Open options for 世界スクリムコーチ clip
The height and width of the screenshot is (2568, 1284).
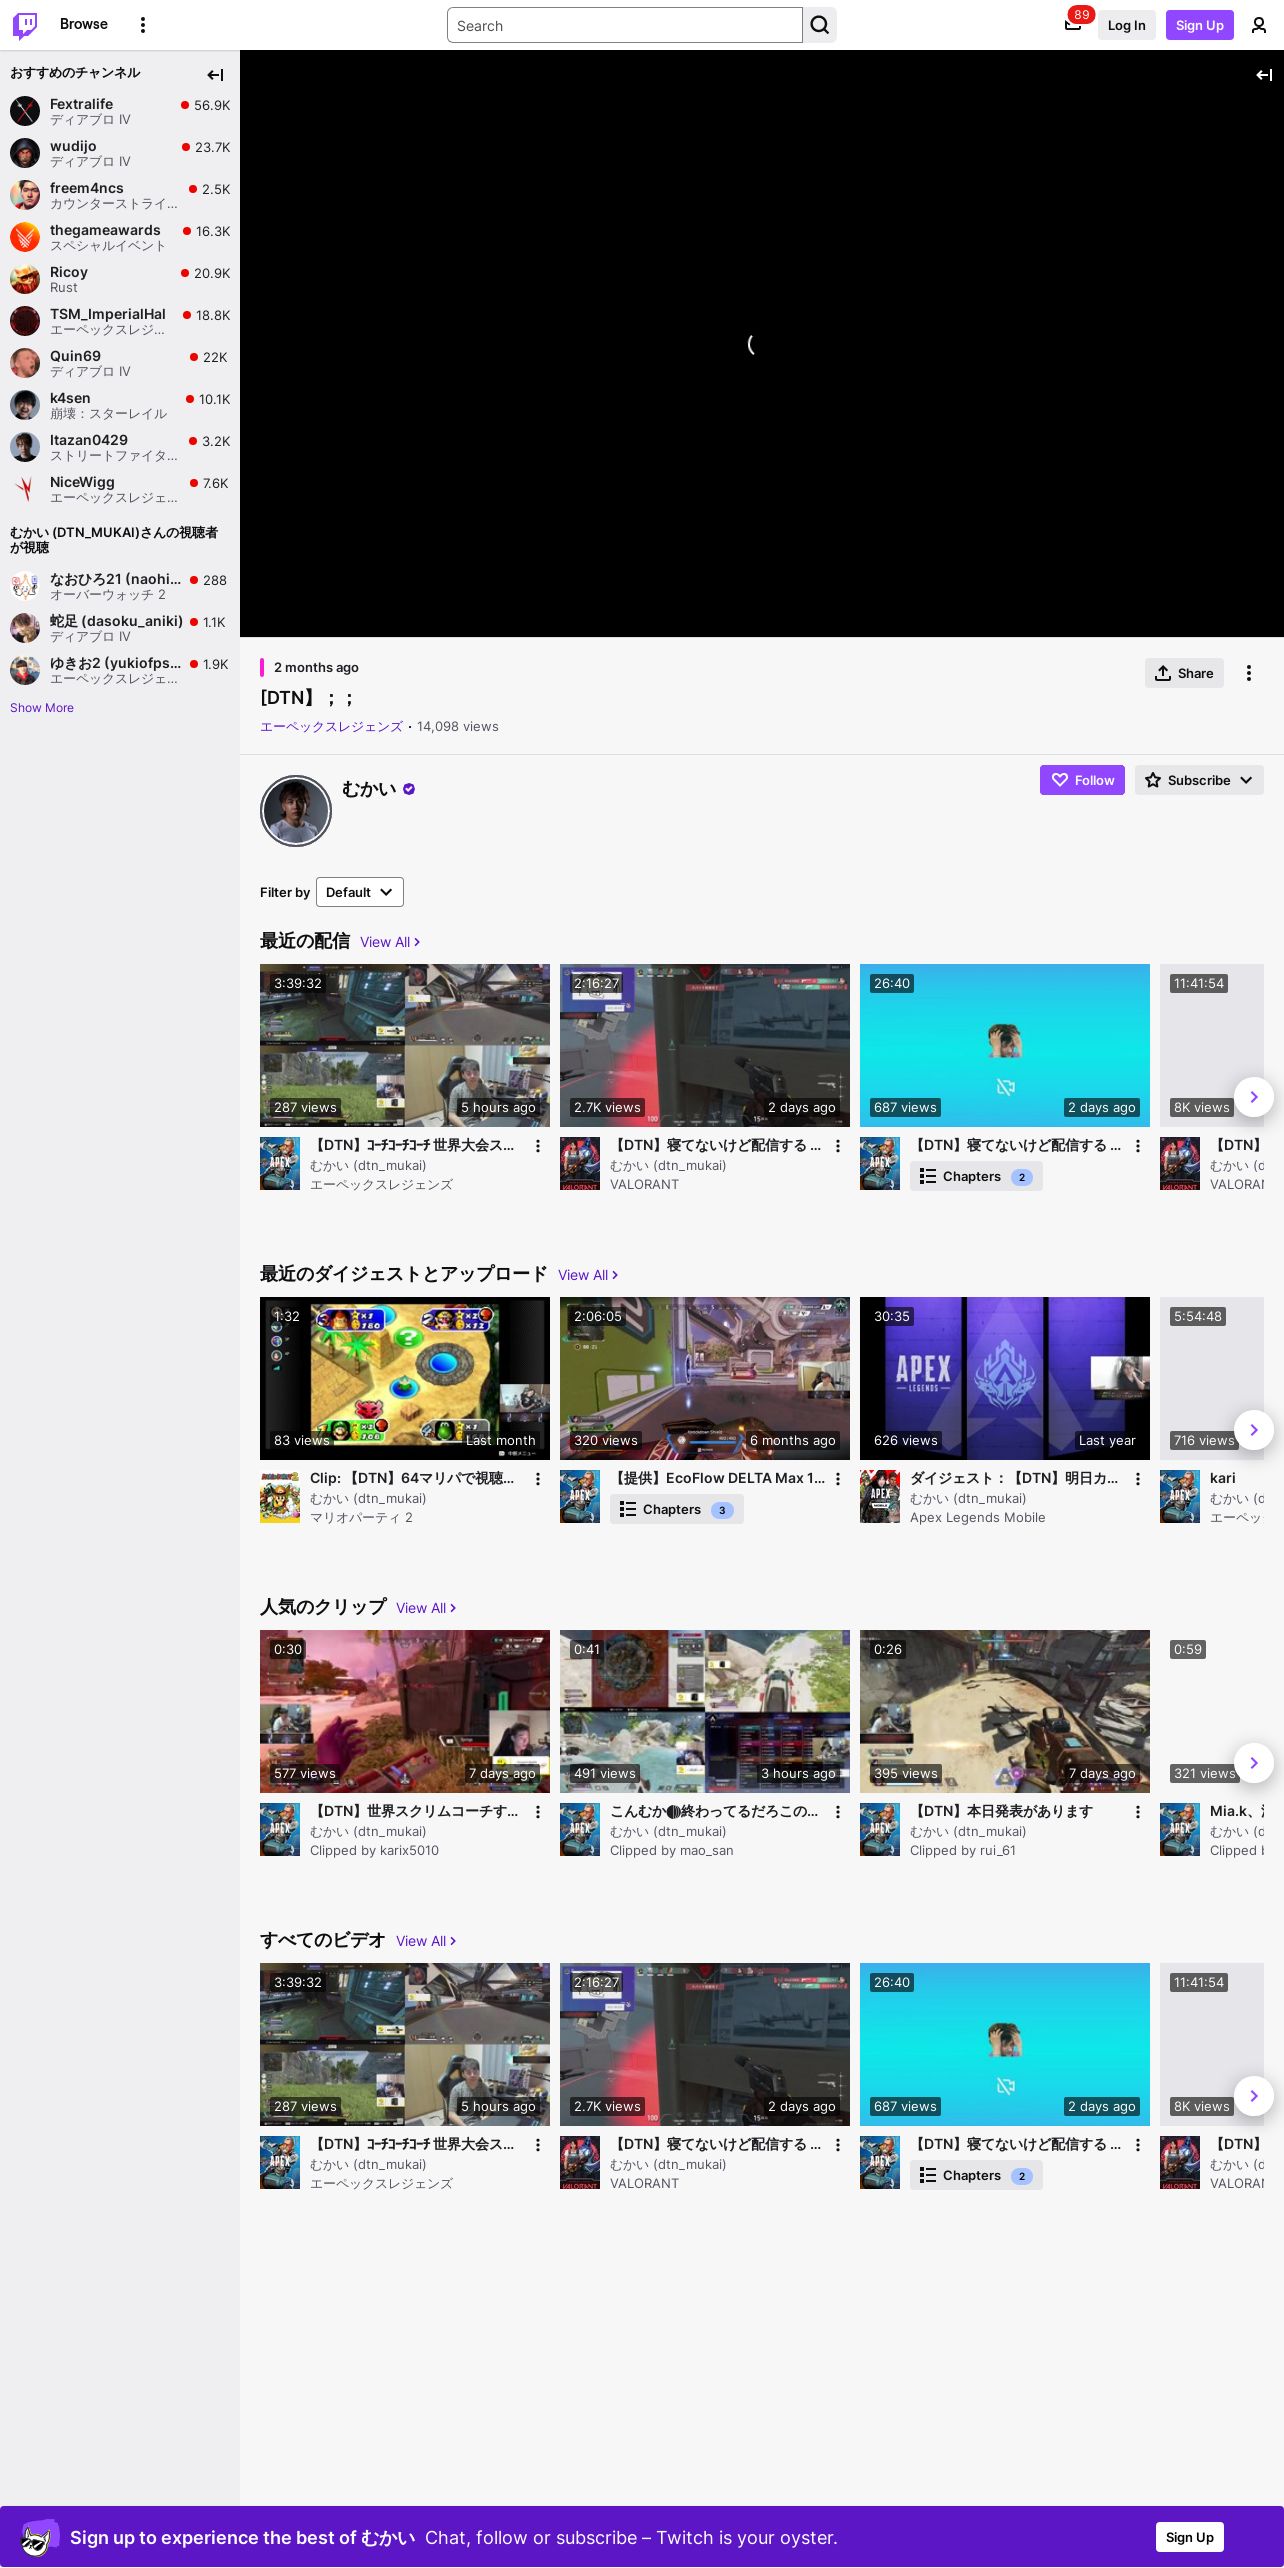point(538,1812)
